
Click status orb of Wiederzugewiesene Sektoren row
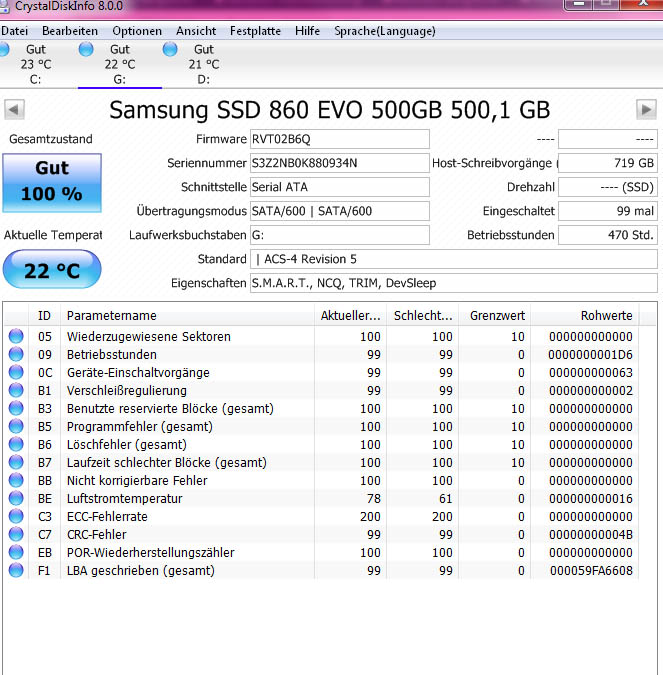[x=16, y=336]
